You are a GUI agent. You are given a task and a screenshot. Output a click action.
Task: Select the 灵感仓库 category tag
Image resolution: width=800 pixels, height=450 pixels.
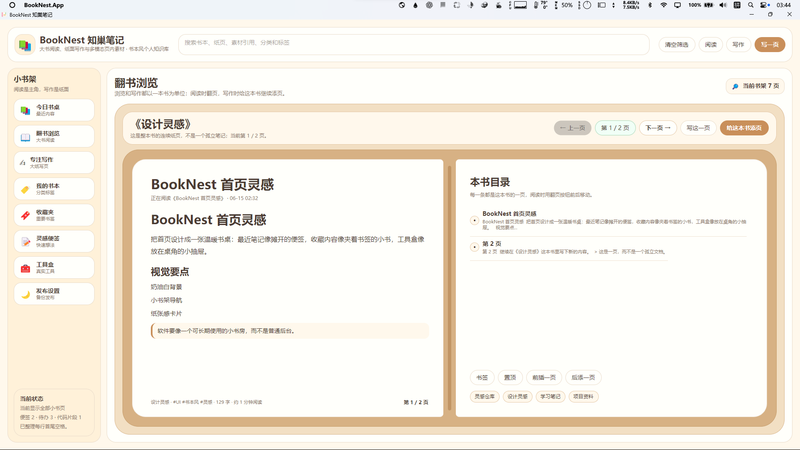pyautogui.click(x=485, y=396)
